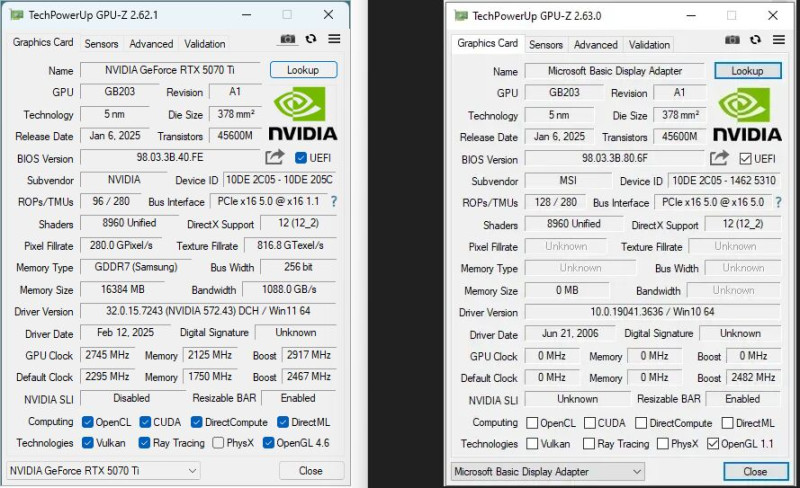800x488 pixels.
Task: Click Close button in GPU-Z 2.62.1
Action: click(x=311, y=471)
